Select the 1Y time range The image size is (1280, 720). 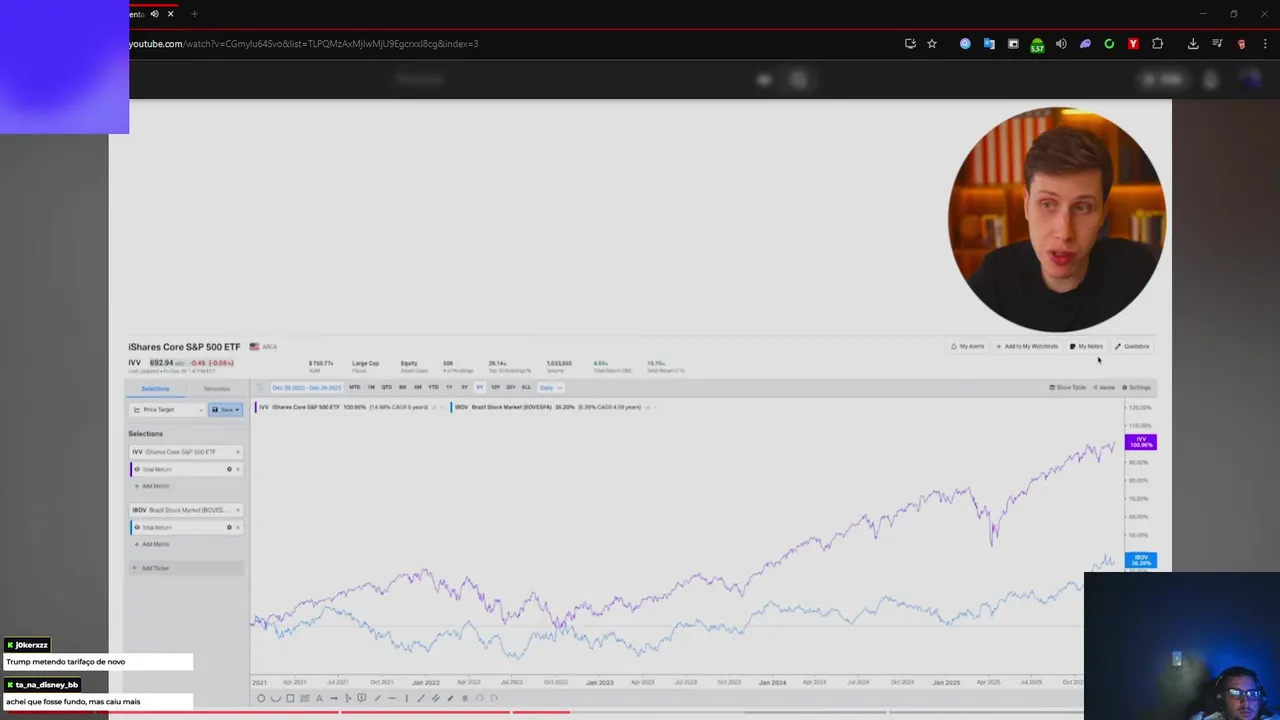pos(449,387)
